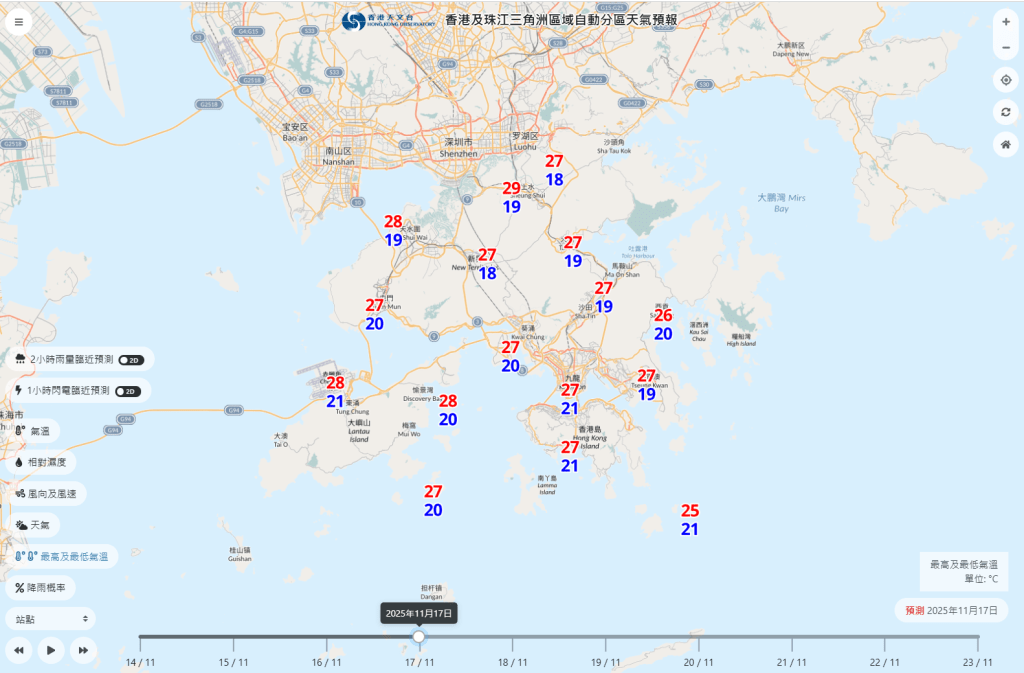Toggle 2D switch for 2小時雨量臨近預測

click(131, 359)
